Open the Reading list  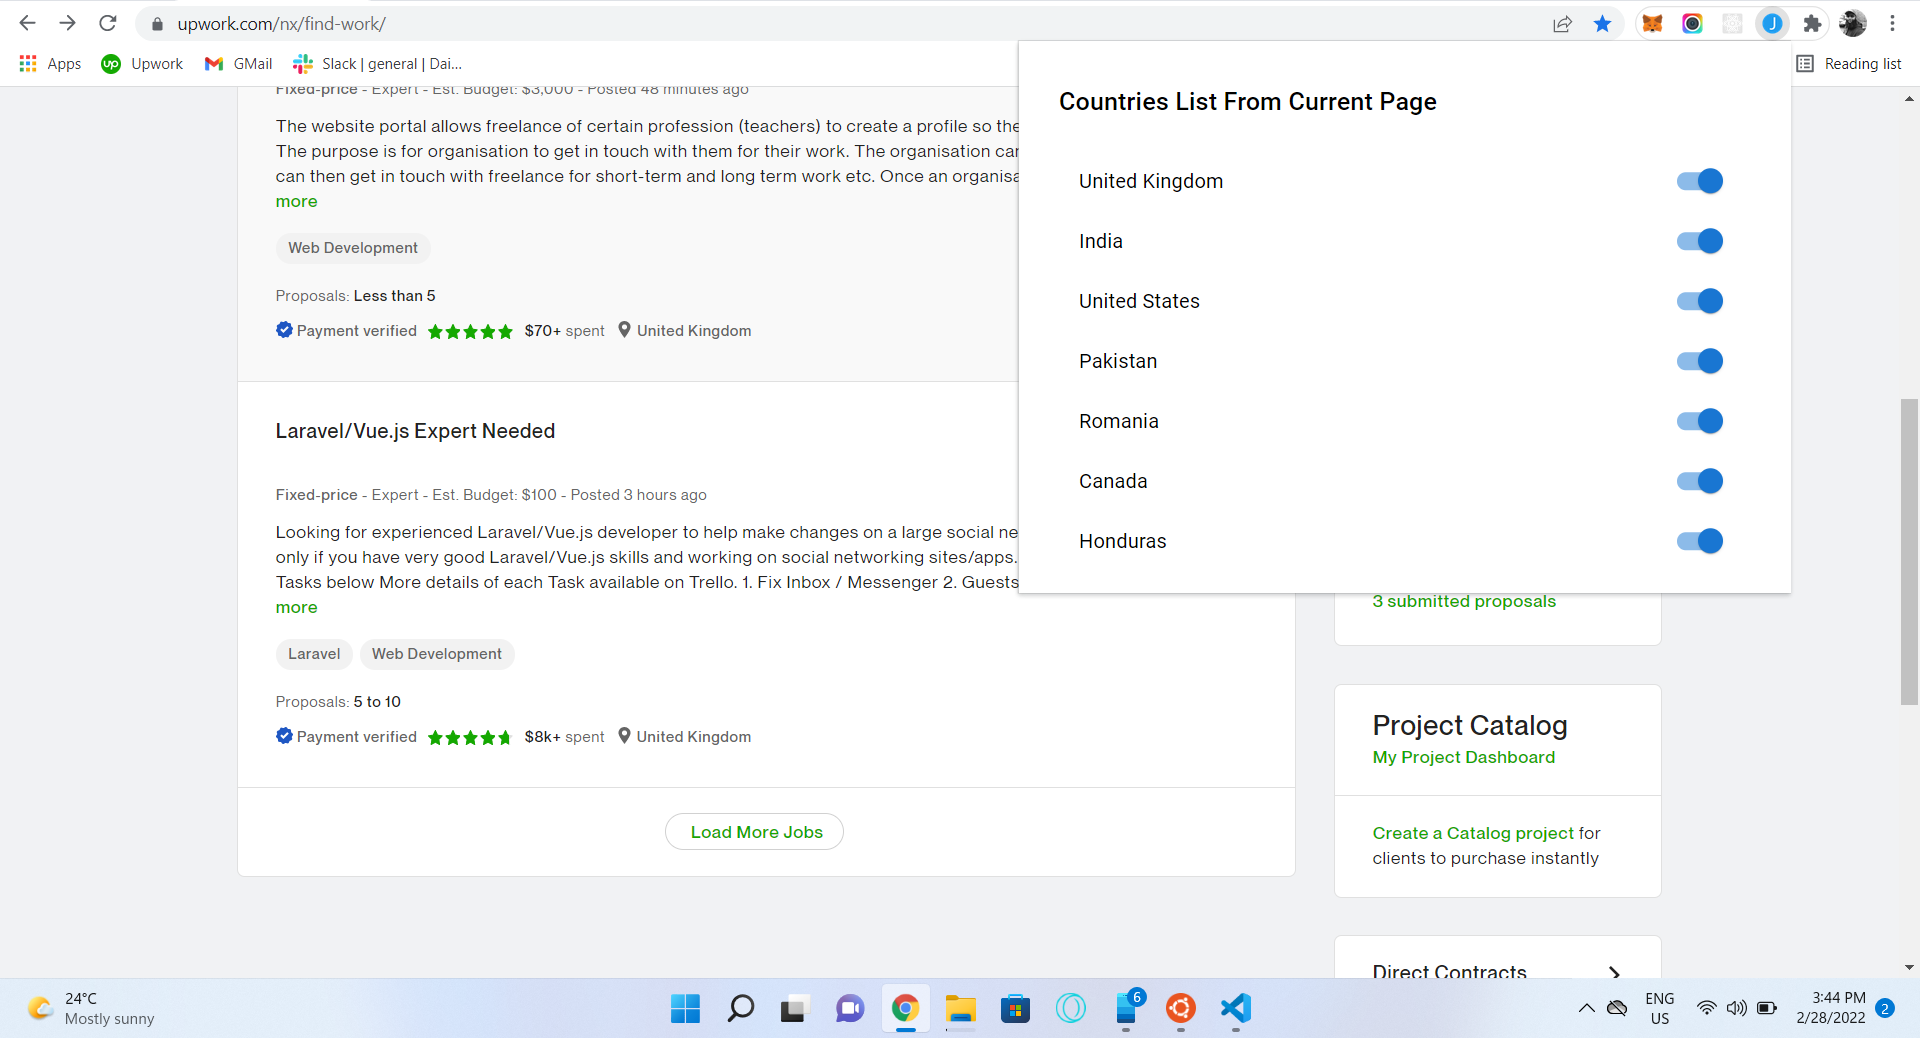pos(1849,63)
